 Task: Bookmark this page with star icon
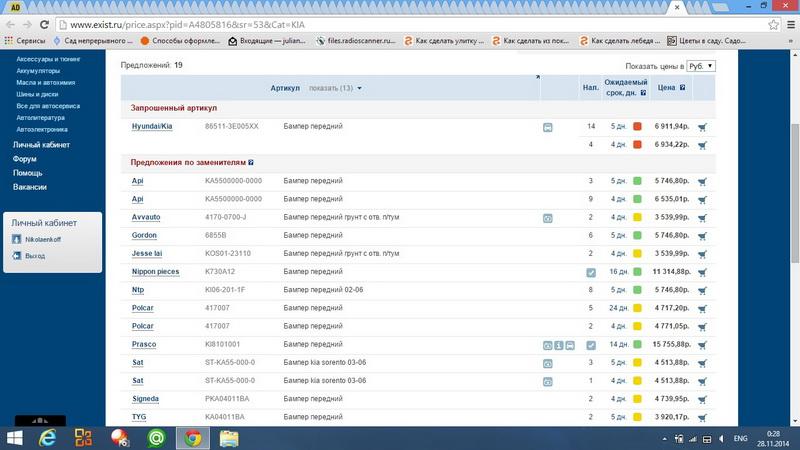[773, 24]
